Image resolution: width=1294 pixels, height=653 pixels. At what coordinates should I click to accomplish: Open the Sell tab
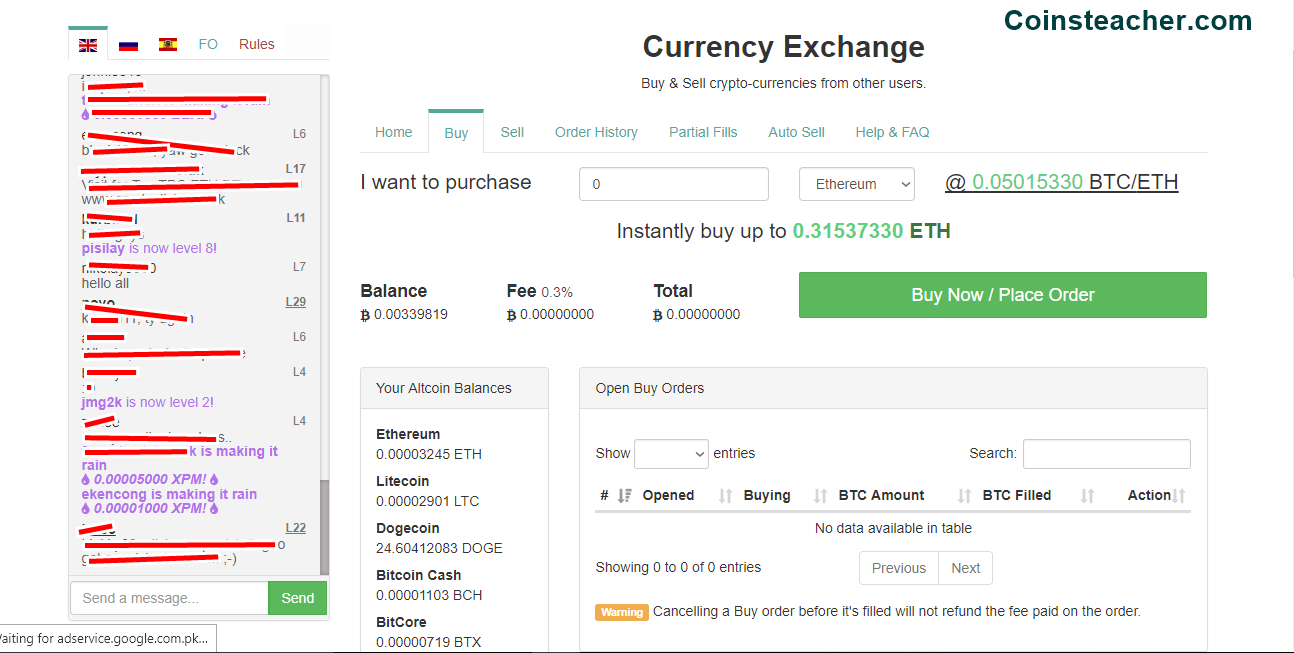click(x=512, y=132)
